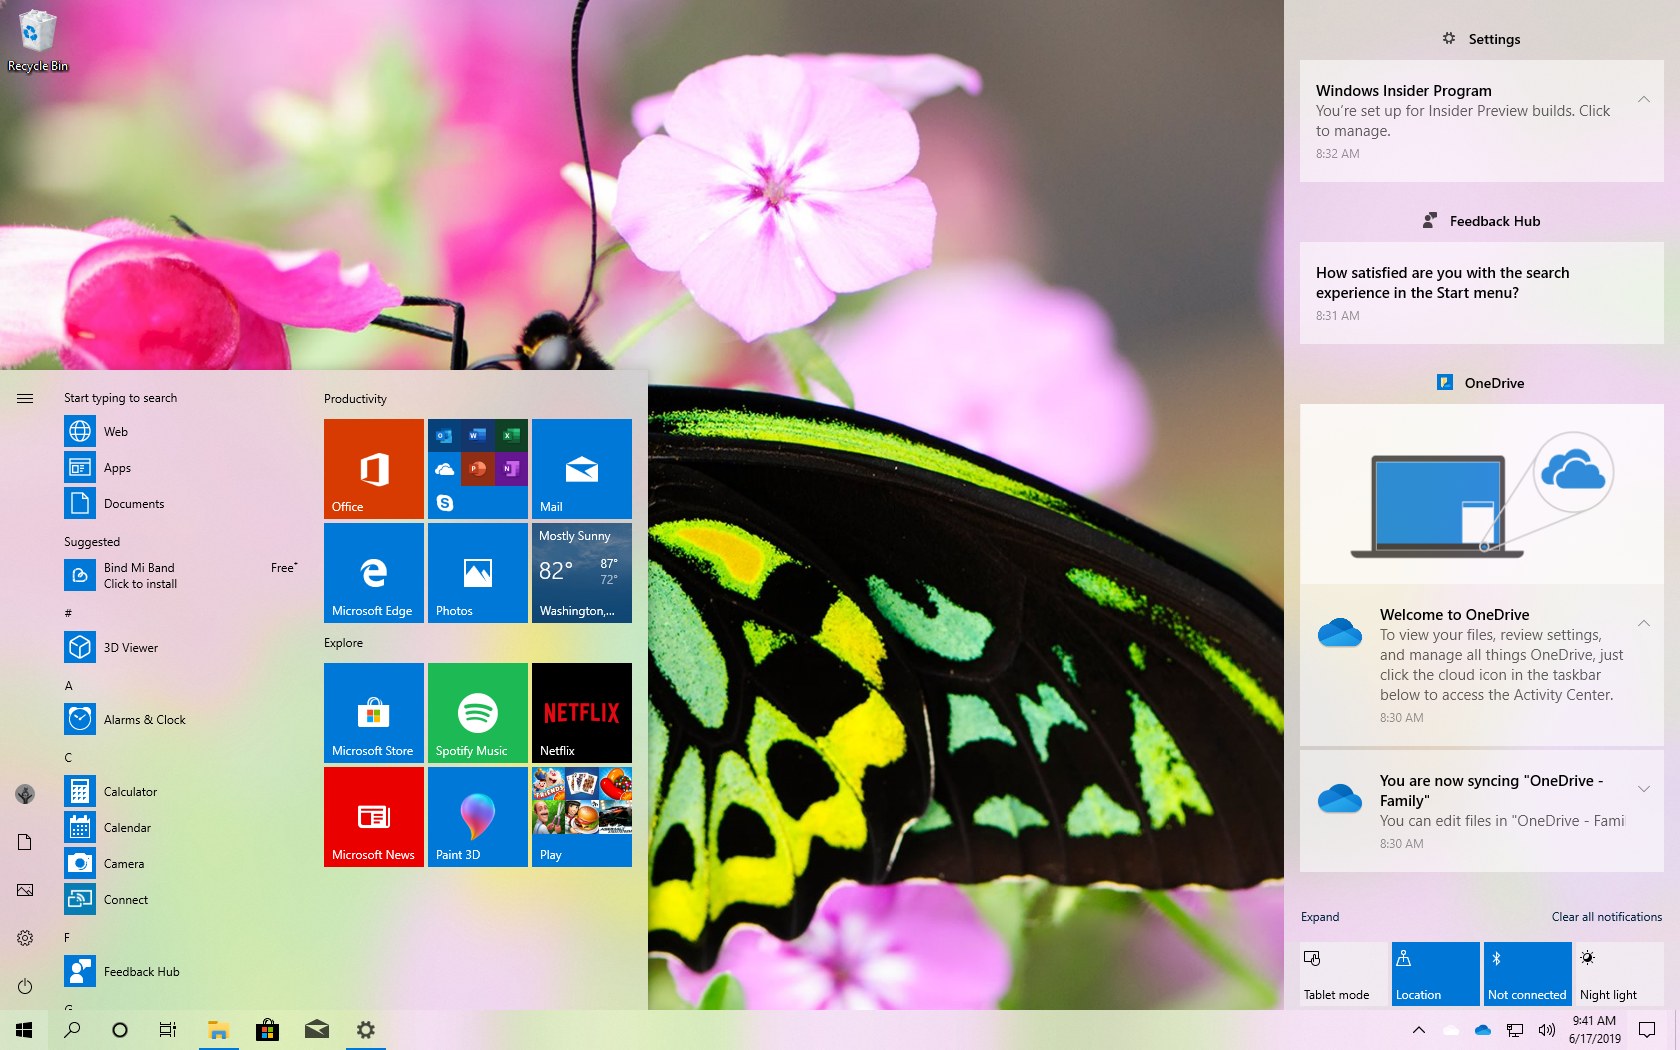
Task: Toggle Location off in quick actions
Action: coord(1434,973)
